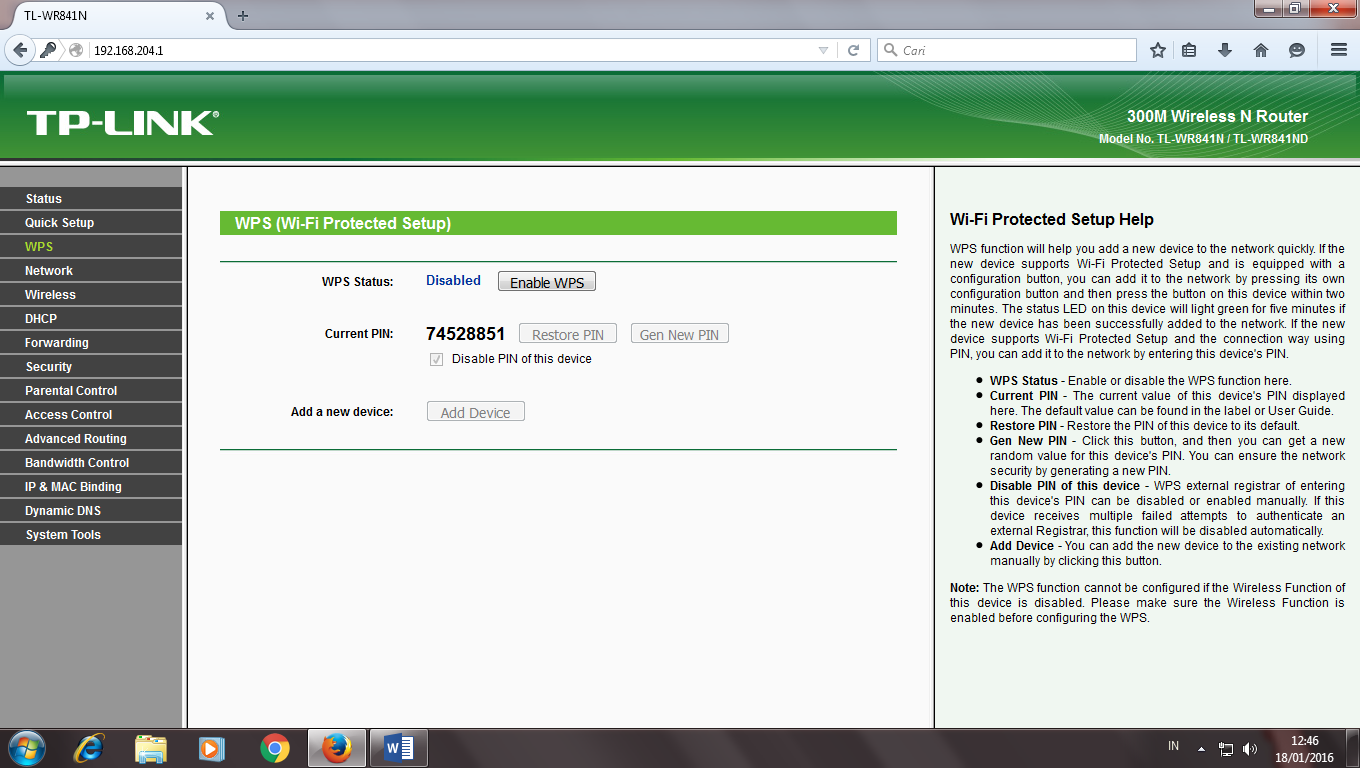Open Network menu item
1360x768 pixels.
click(x=91, y=271)
